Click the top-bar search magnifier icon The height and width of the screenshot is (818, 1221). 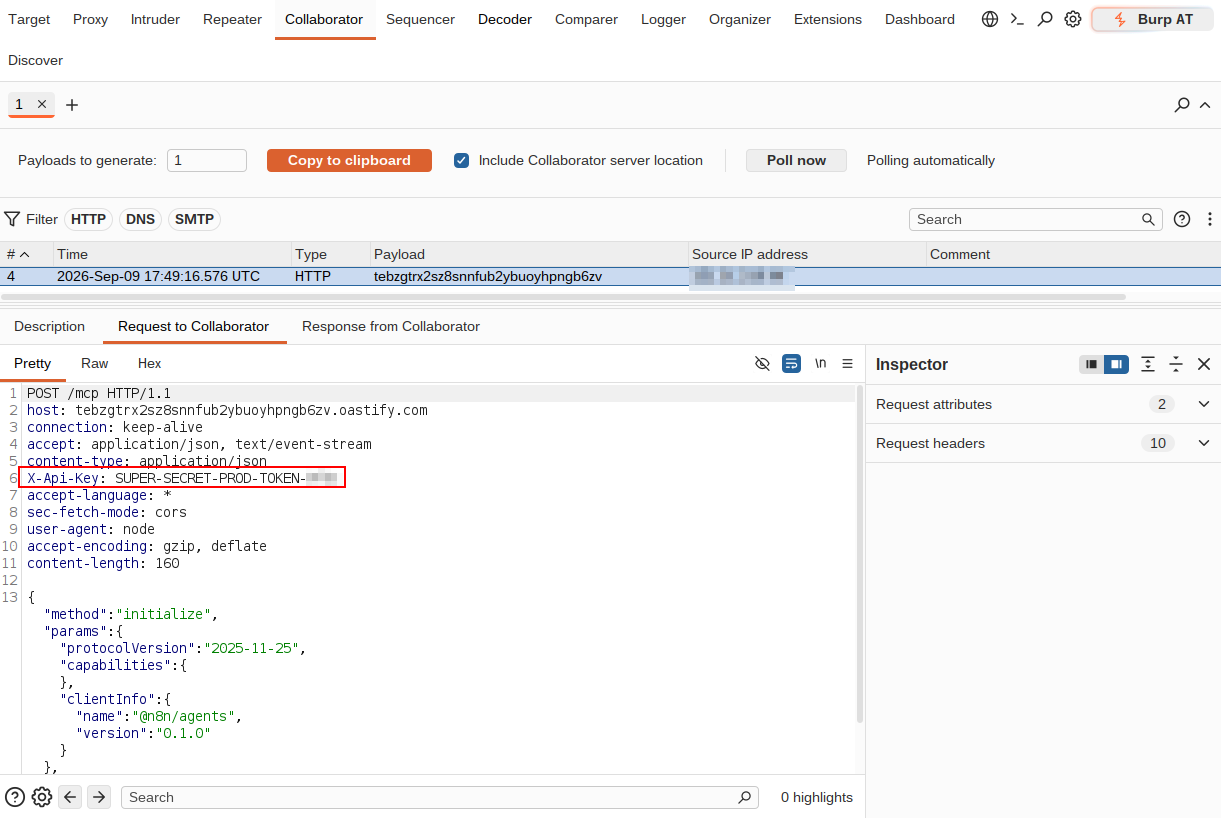click(x=1045, y=19)
